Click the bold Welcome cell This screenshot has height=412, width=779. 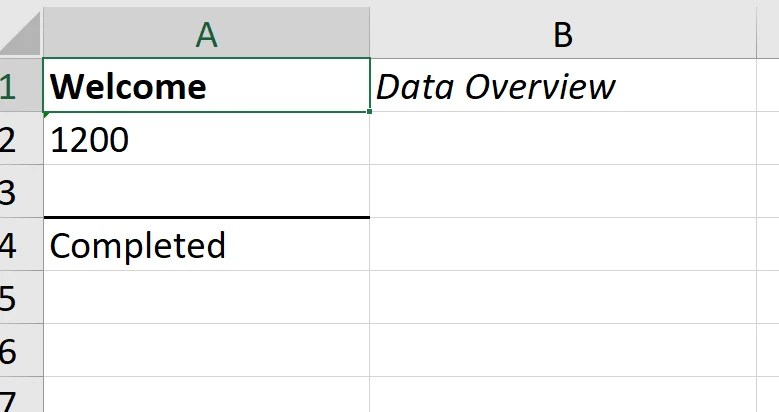[206, 87]
